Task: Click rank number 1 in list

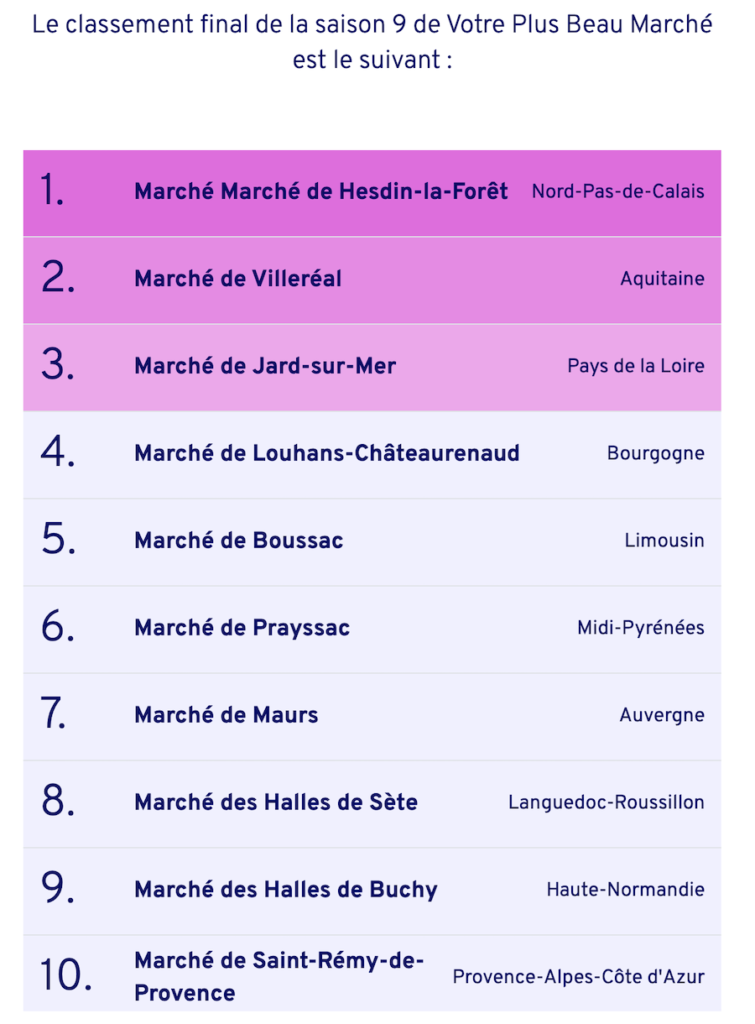Action: coord(52,190)
